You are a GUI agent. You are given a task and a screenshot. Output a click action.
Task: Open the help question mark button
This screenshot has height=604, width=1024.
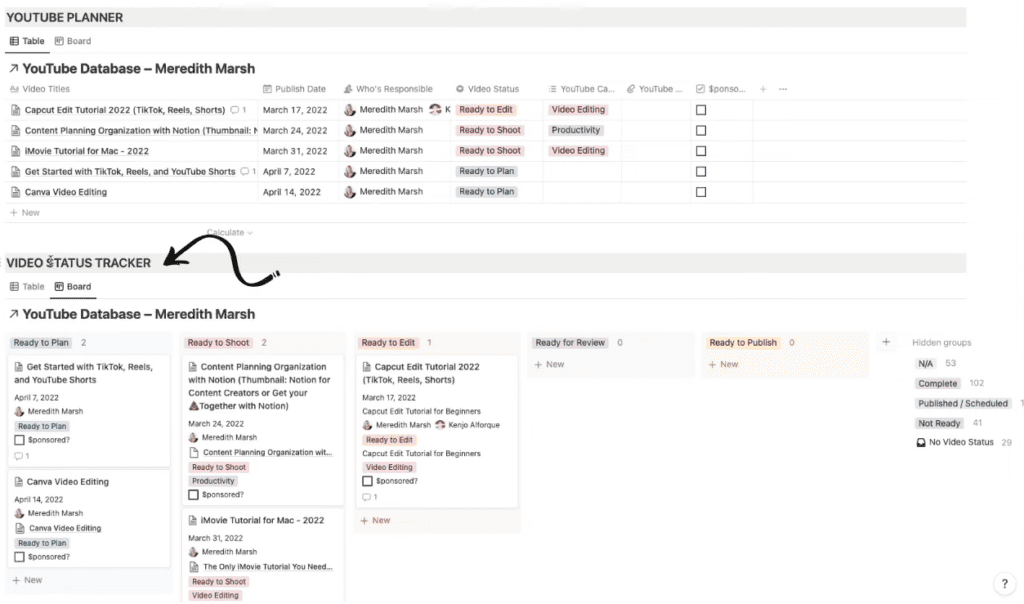1004,583
